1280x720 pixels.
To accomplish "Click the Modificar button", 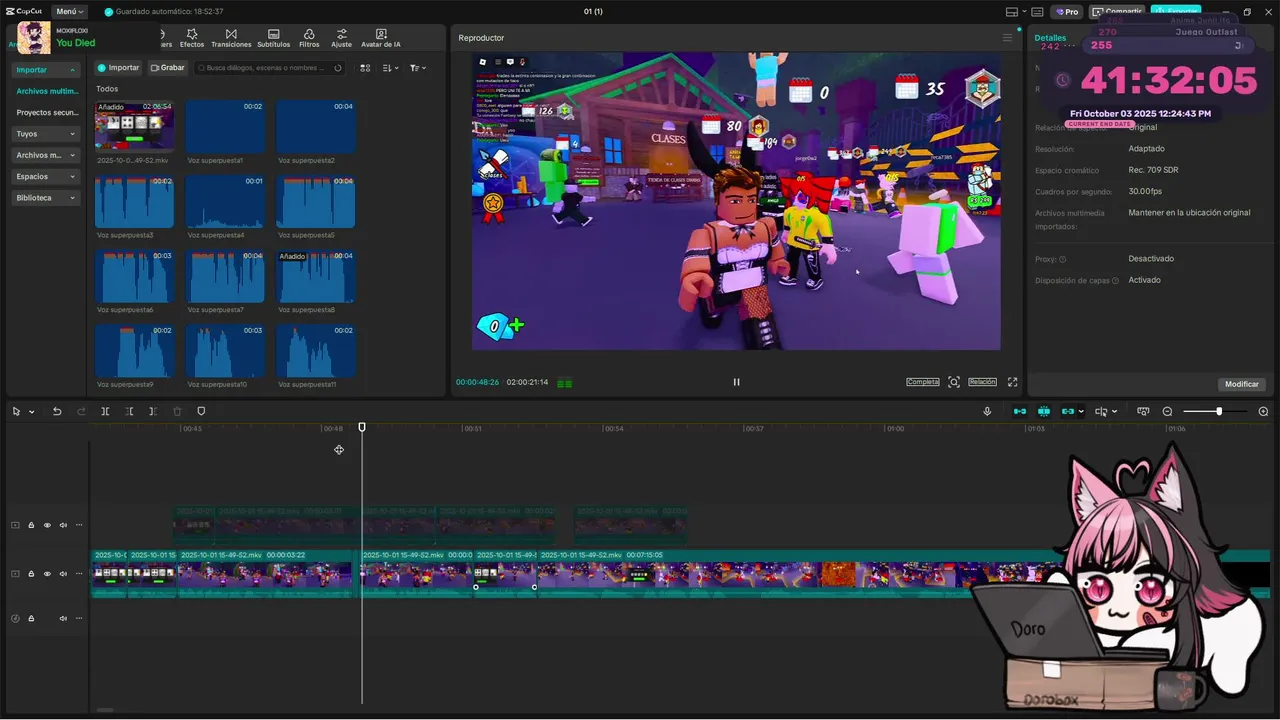I will click(1242, 384).
